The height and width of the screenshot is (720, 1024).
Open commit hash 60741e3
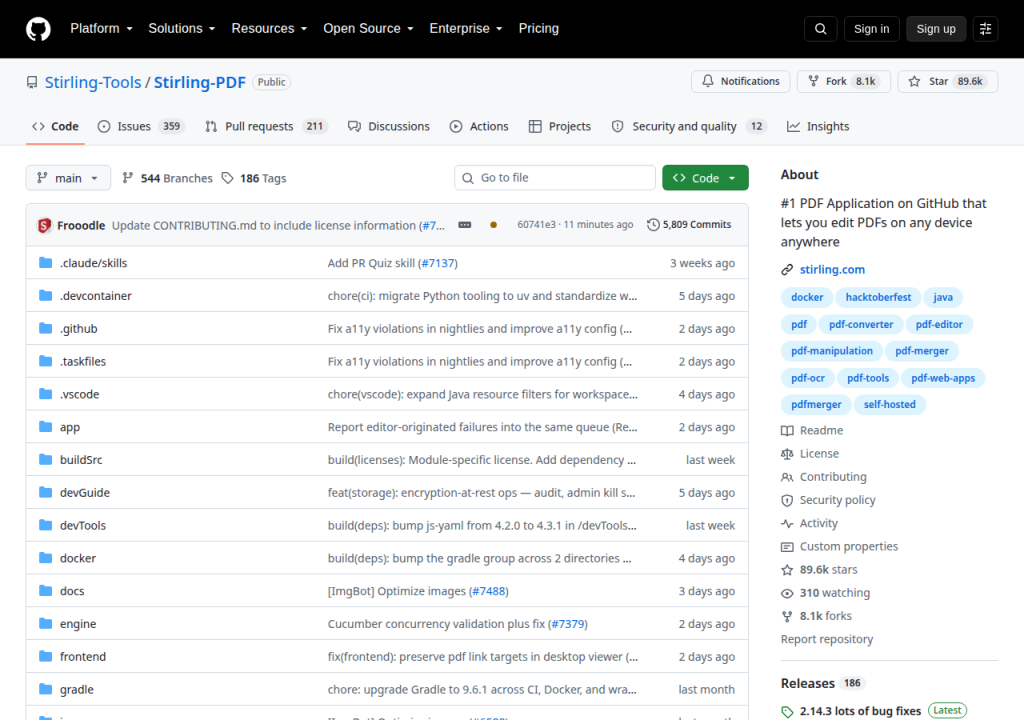point(536,225)
